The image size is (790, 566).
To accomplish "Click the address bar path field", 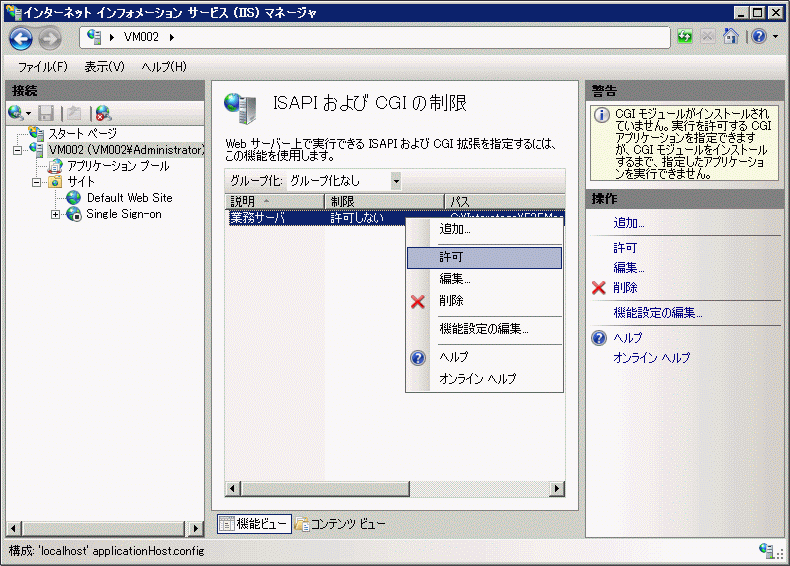I will tap(375, 37).
